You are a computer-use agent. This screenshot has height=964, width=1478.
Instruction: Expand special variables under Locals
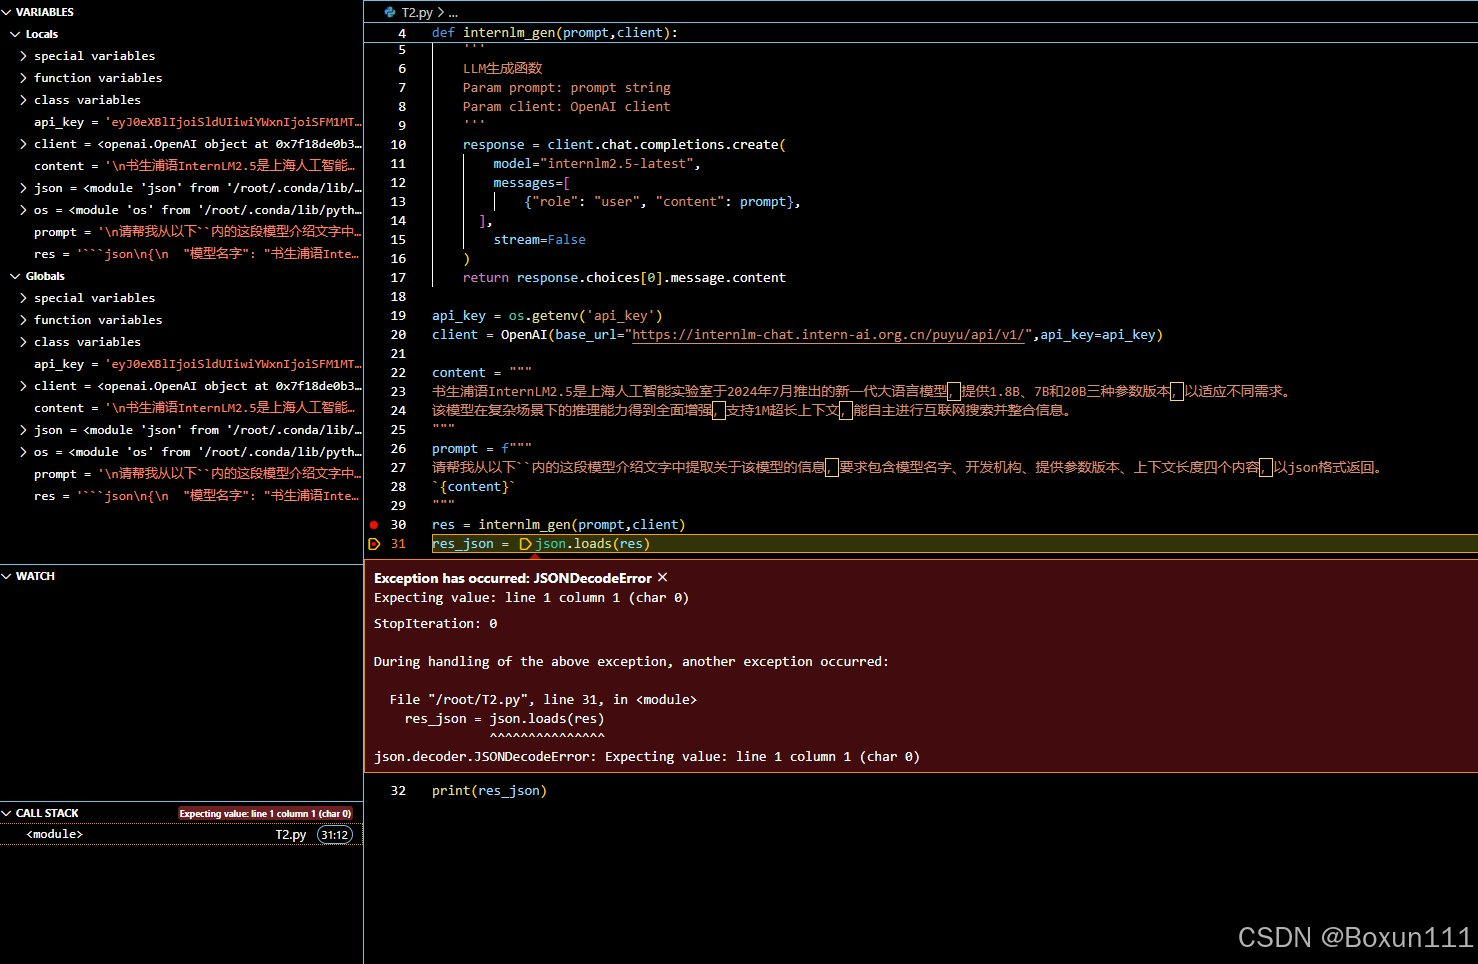[23, 56]
